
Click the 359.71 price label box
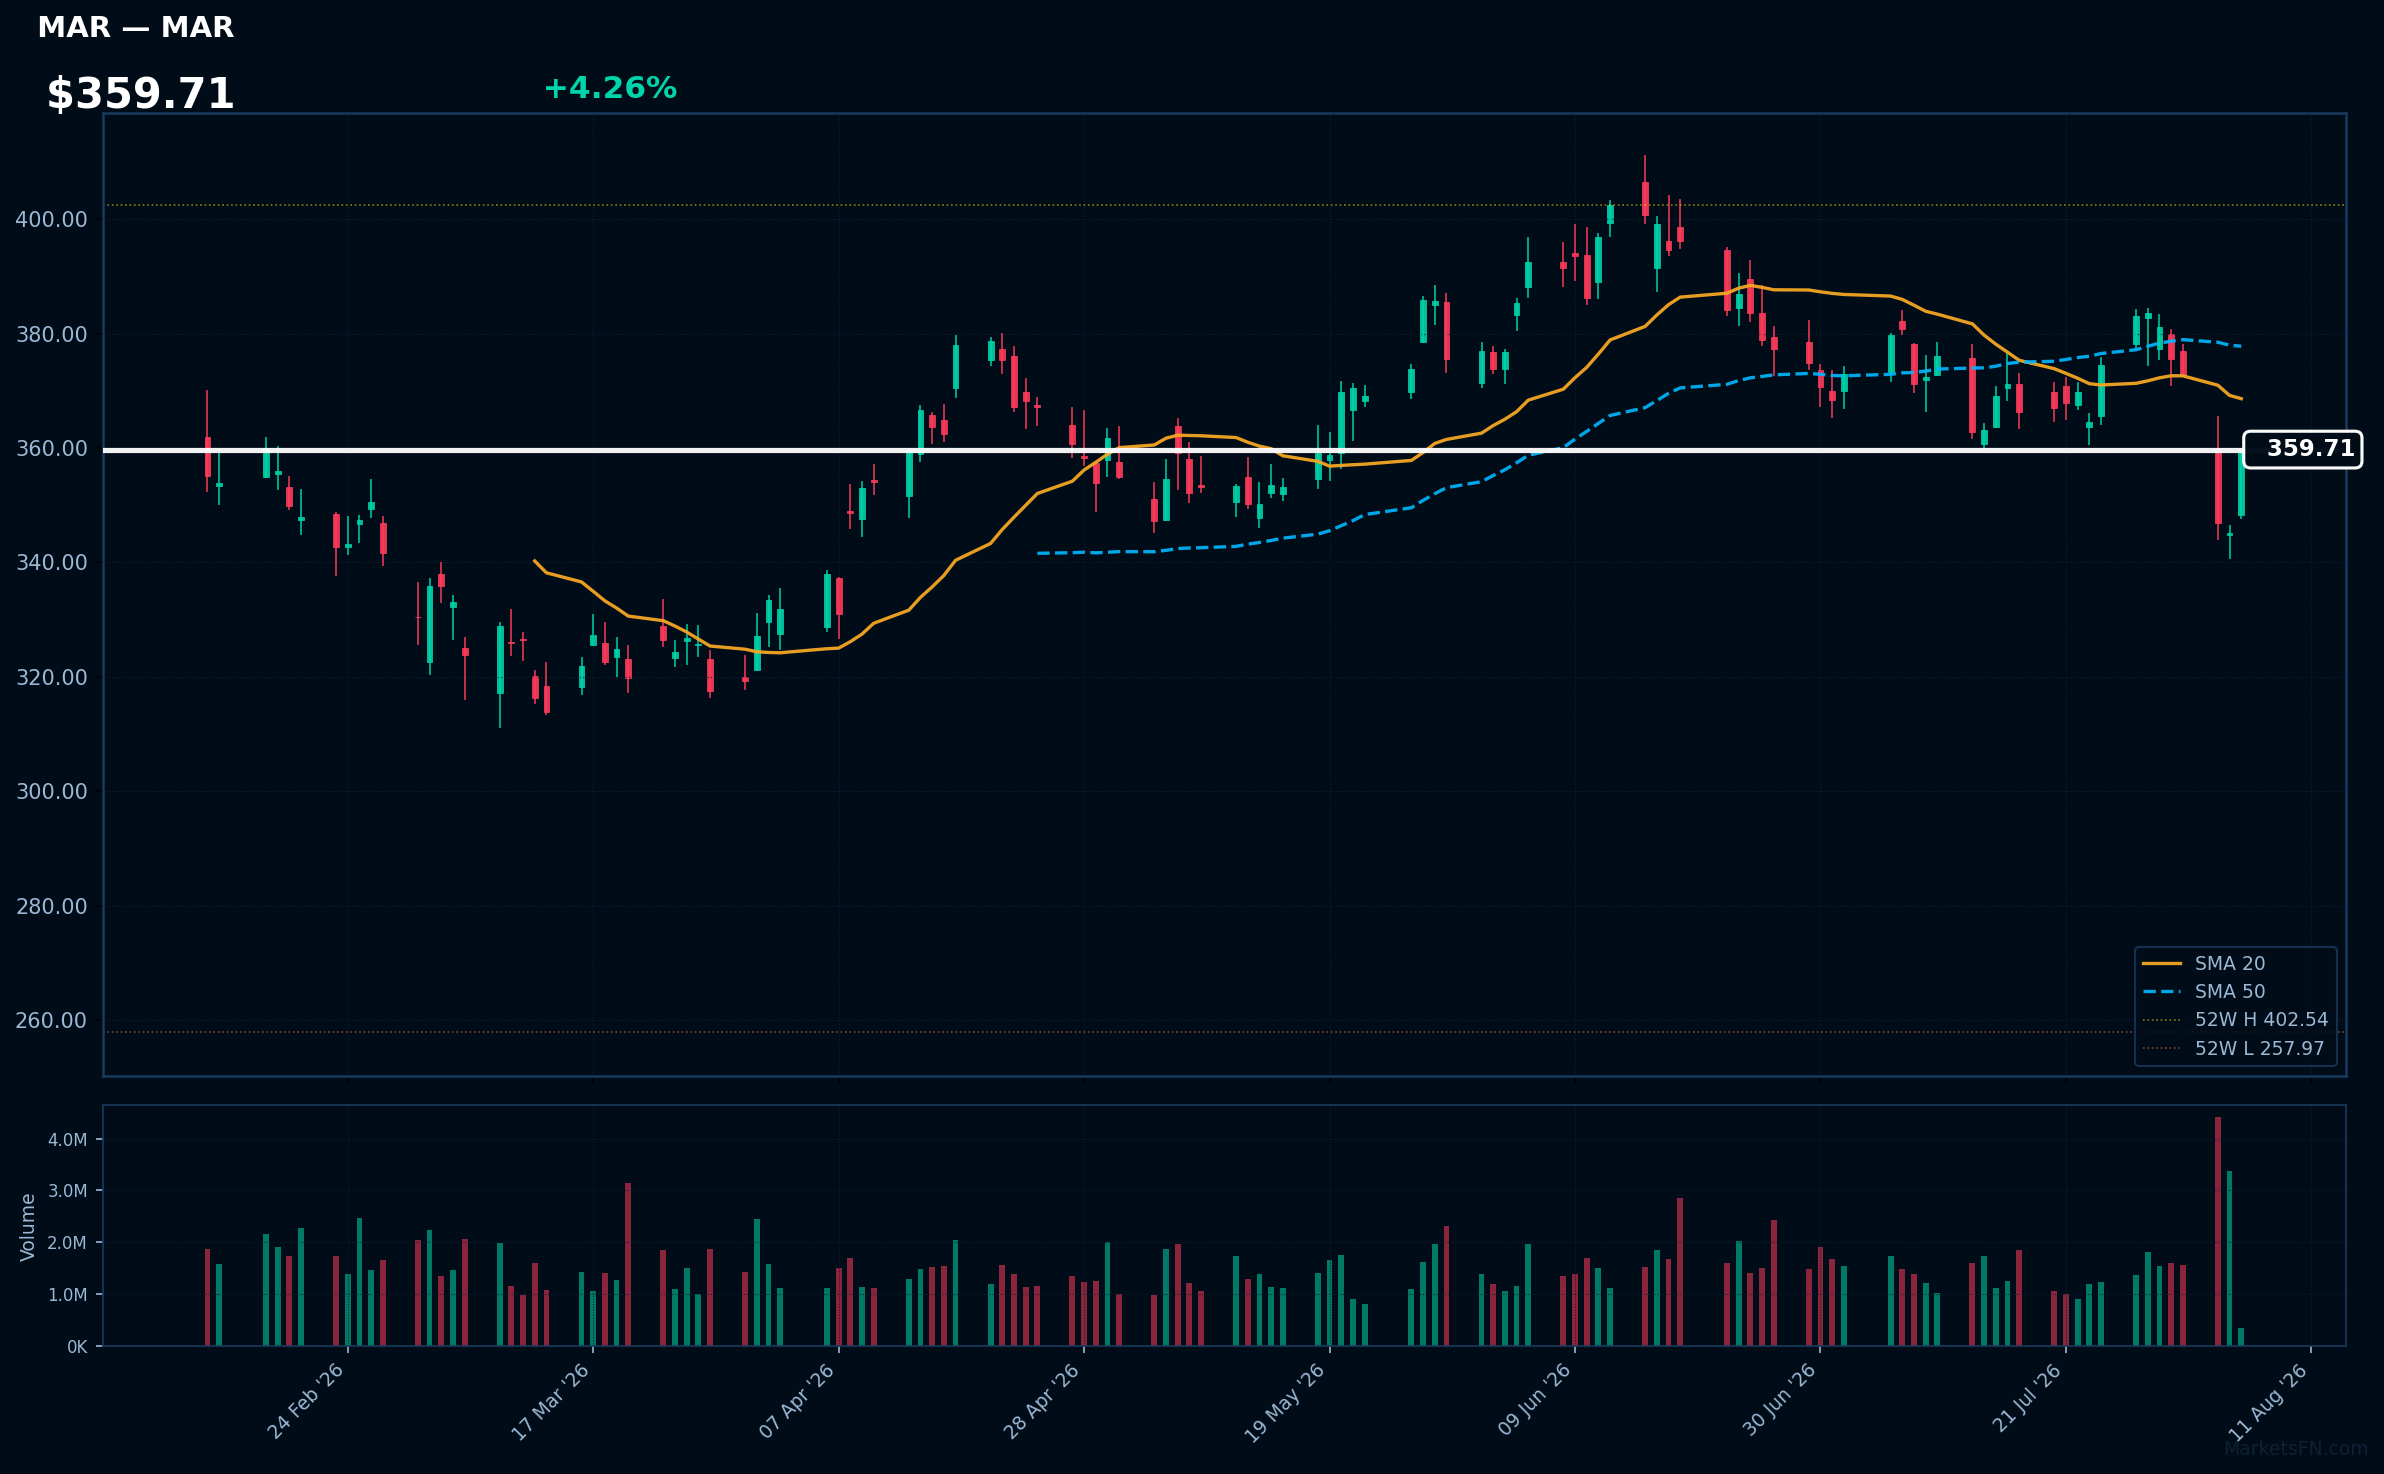coord(2302,449)
